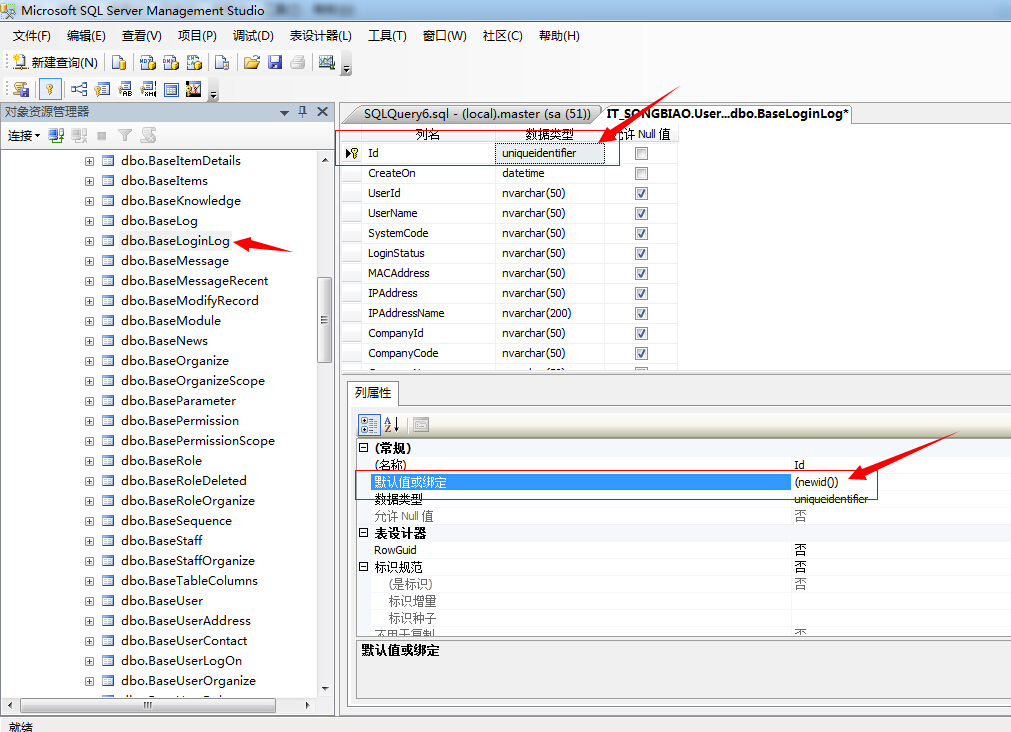Click the Connect Object Explorer icon

pos(57,135)
